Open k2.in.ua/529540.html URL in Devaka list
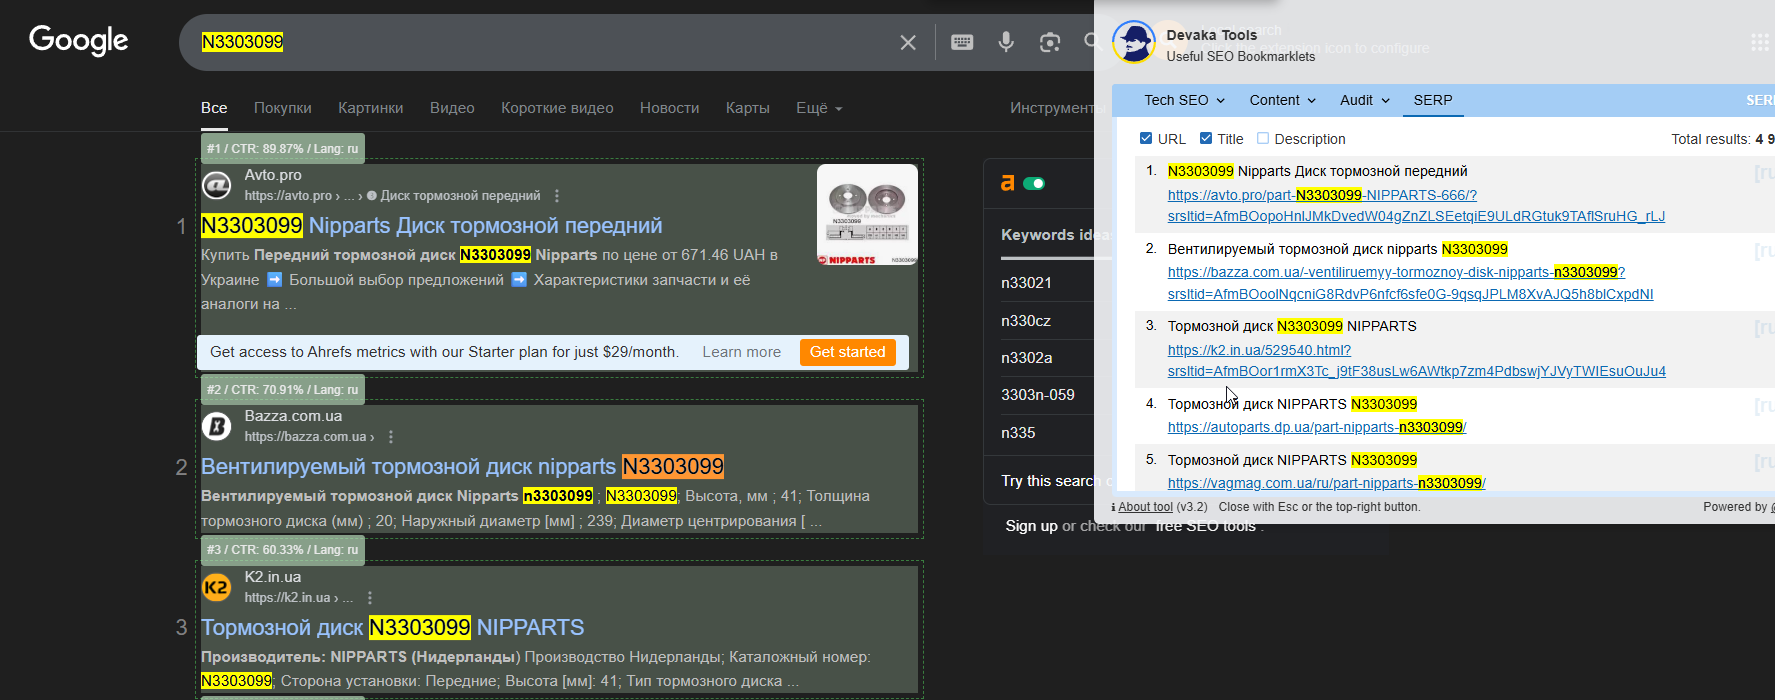 pos(1417,361)
